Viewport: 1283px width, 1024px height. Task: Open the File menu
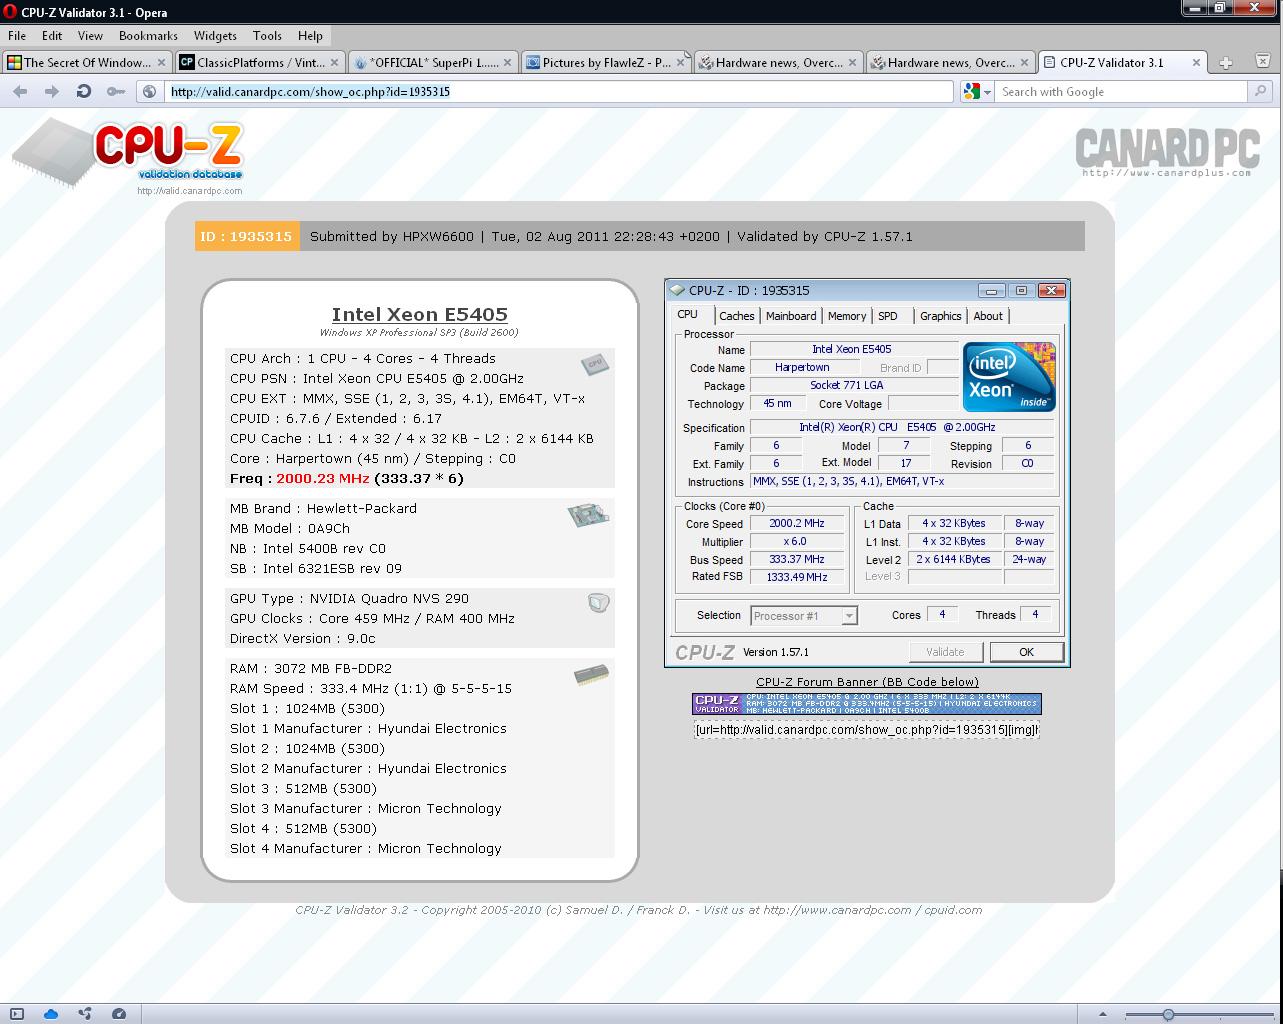tap(17, 35)
